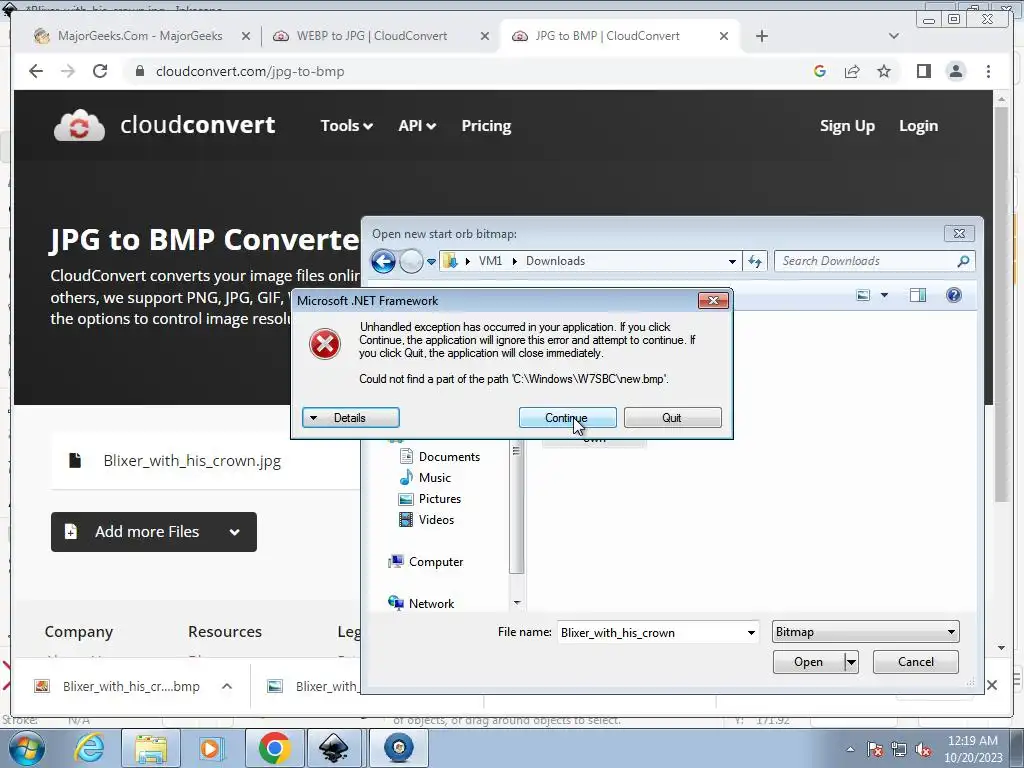The image size is (1024, 768).
Task: Select the JPG to BMP CloudConvert tab
Action: [607, 36]
